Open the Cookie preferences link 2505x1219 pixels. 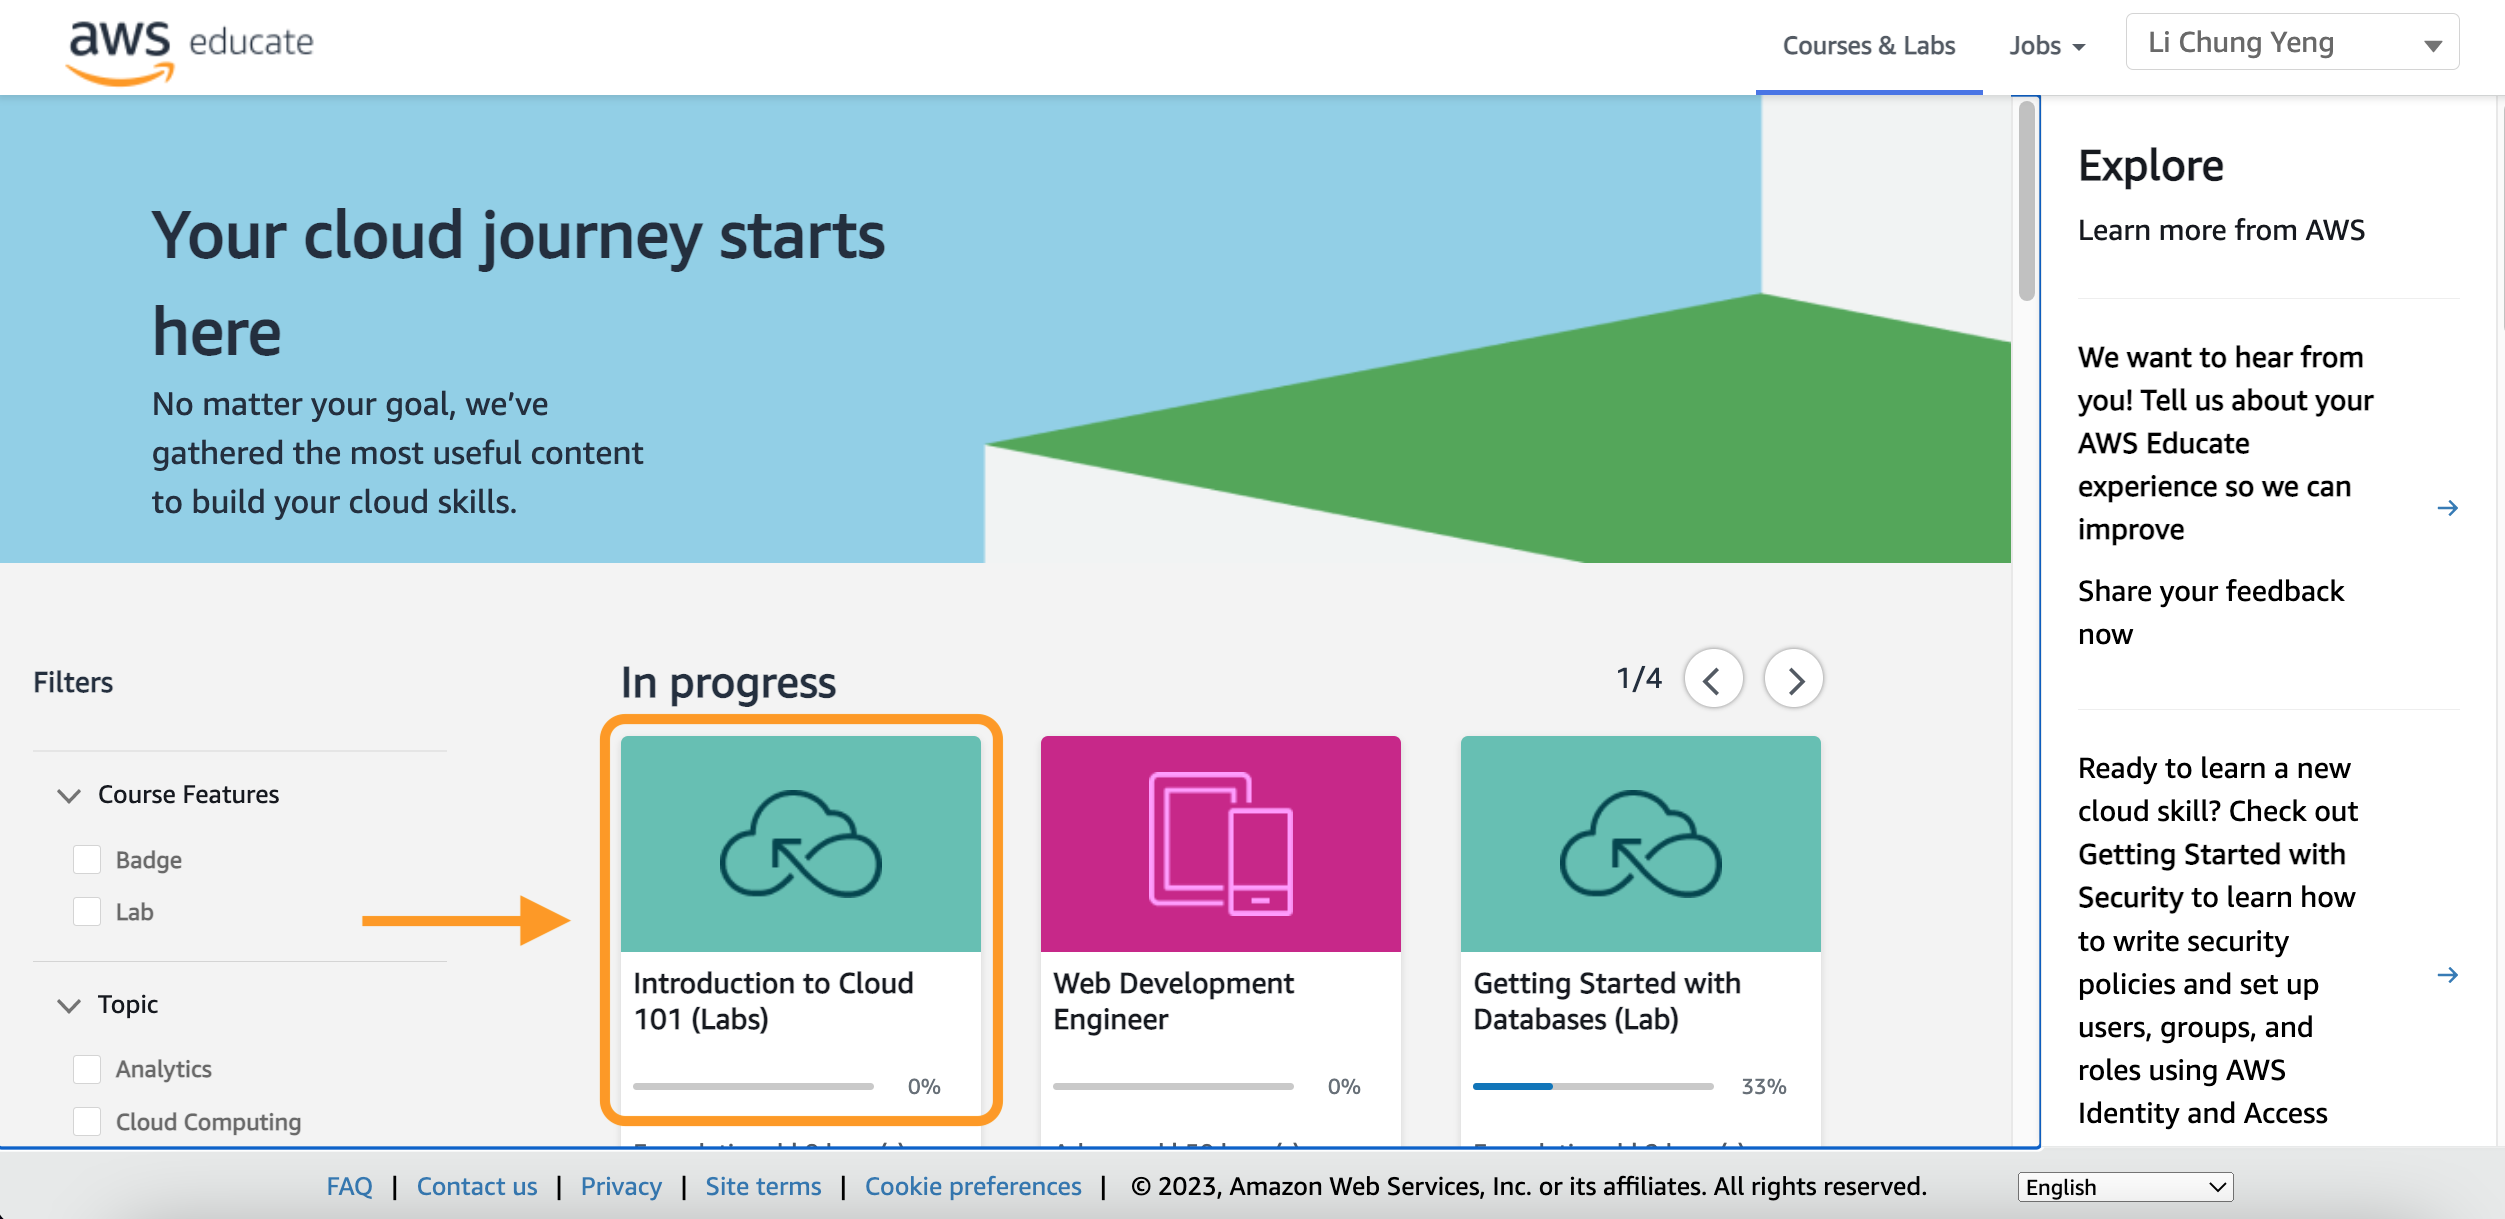click(x=972, y=1187)
